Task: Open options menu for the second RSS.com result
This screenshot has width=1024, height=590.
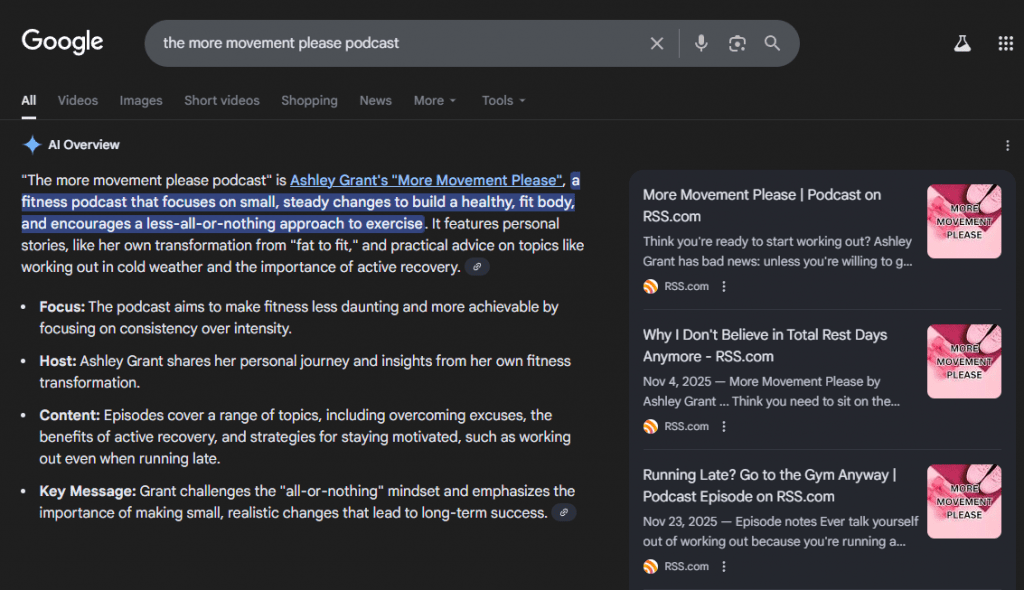Action: point(722,426)
